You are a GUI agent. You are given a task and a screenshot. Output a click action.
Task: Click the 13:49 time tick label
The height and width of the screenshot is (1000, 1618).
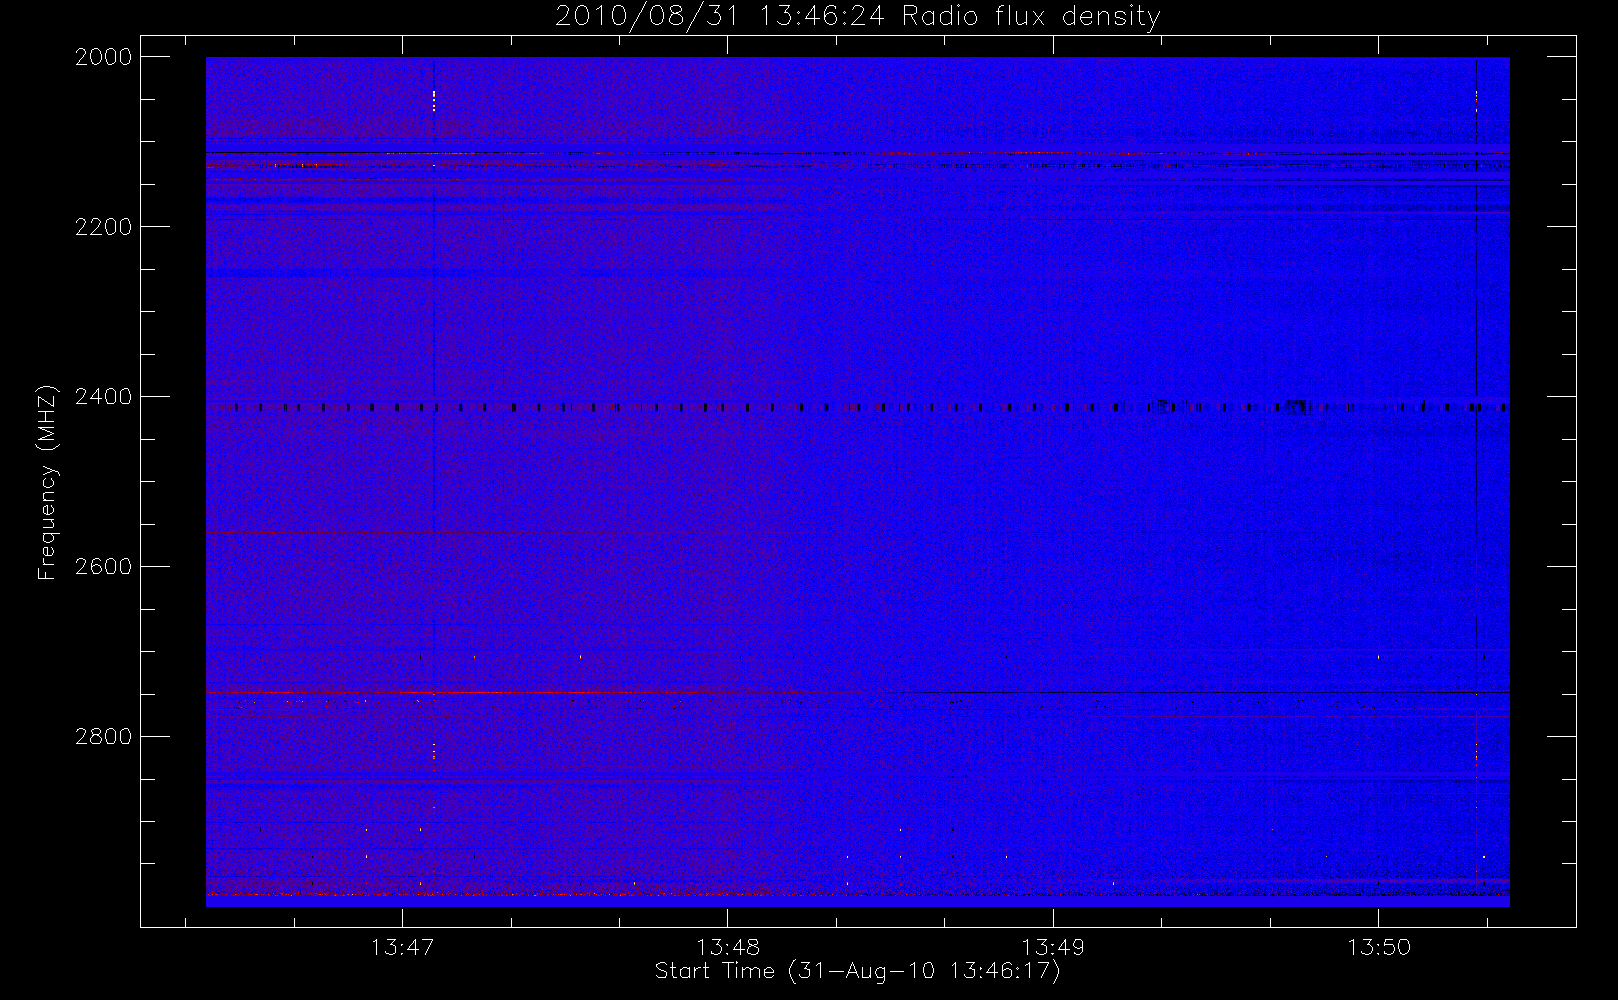tap(1053, 947)
